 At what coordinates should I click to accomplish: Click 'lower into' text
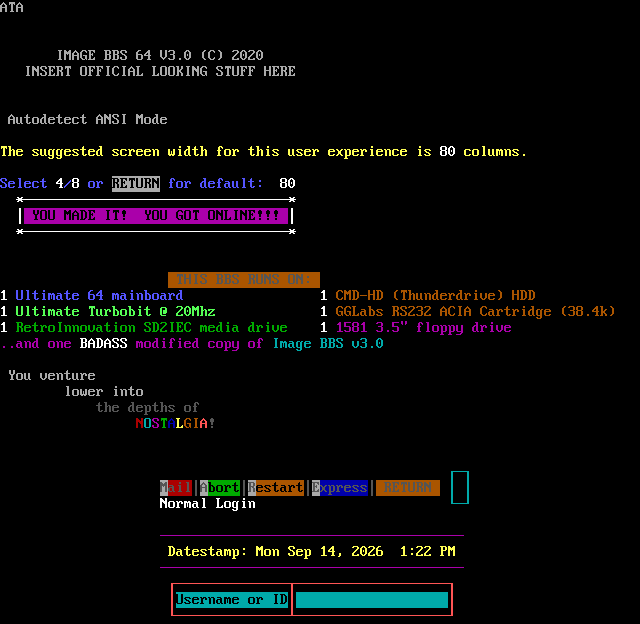(104, 392)
